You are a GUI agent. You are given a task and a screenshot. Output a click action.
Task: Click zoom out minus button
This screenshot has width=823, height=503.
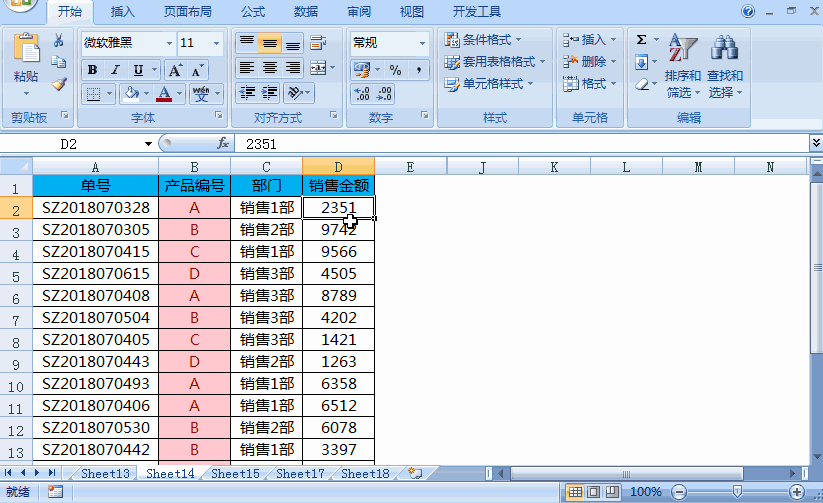679,492
